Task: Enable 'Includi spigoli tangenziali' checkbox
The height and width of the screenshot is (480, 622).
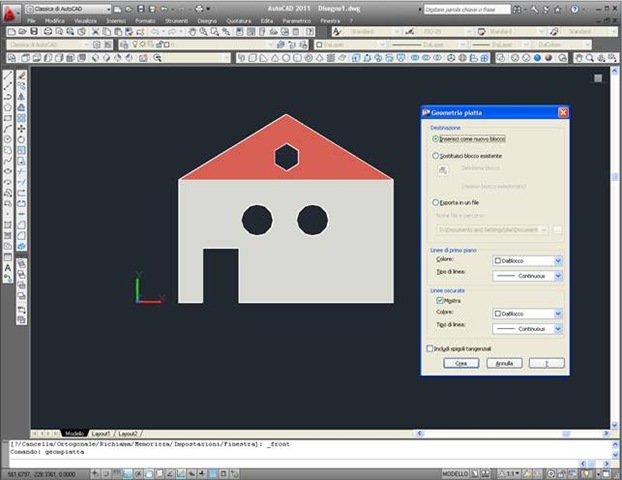Action: tap(430, 348)
